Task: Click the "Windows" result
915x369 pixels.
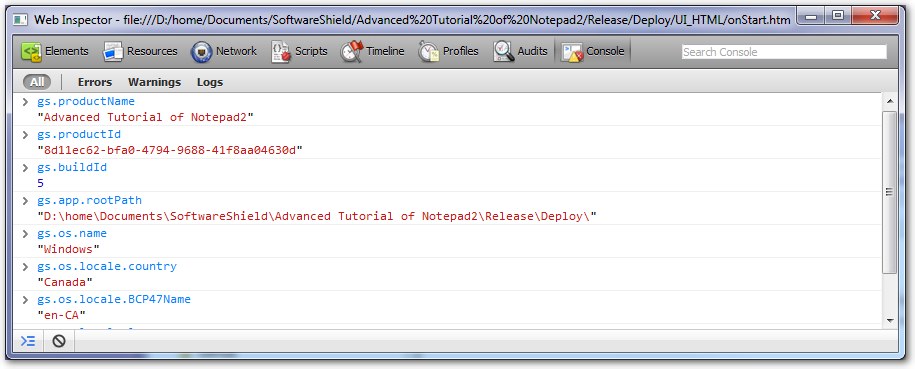Action: click(x=69, y=249)
